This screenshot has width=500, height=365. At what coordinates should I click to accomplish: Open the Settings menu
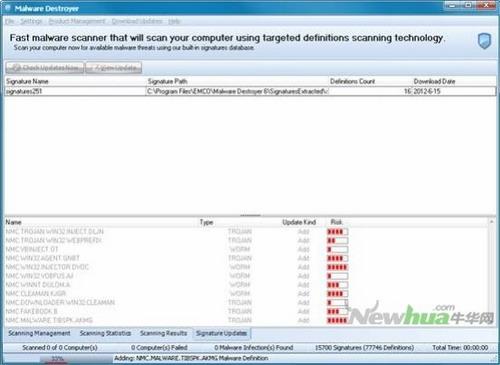[x=31, y=21]
